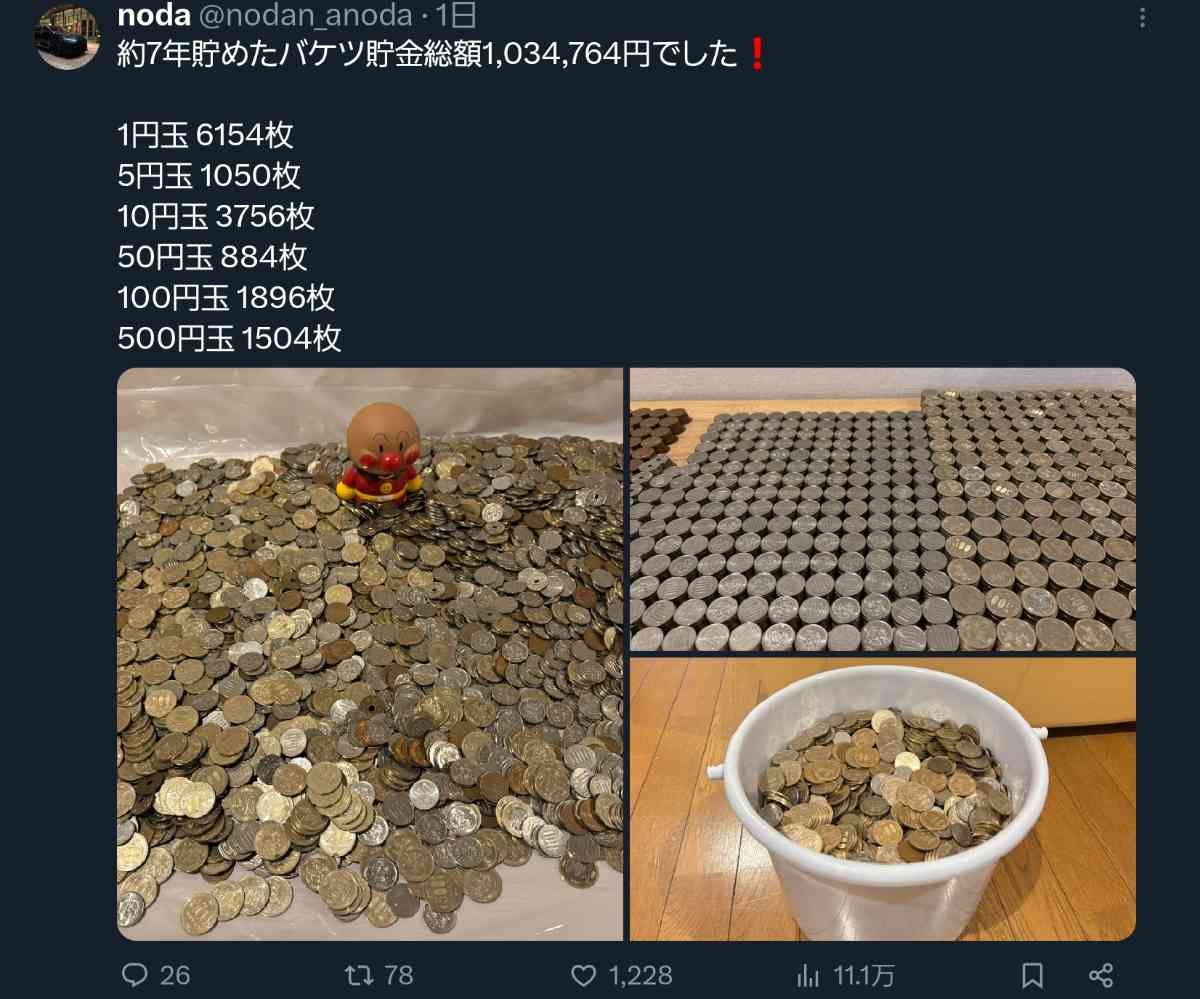Viewport: 1200px width, 999px height.
Task: Open the white bucket of coins photo
Action: tap(883, 799)
